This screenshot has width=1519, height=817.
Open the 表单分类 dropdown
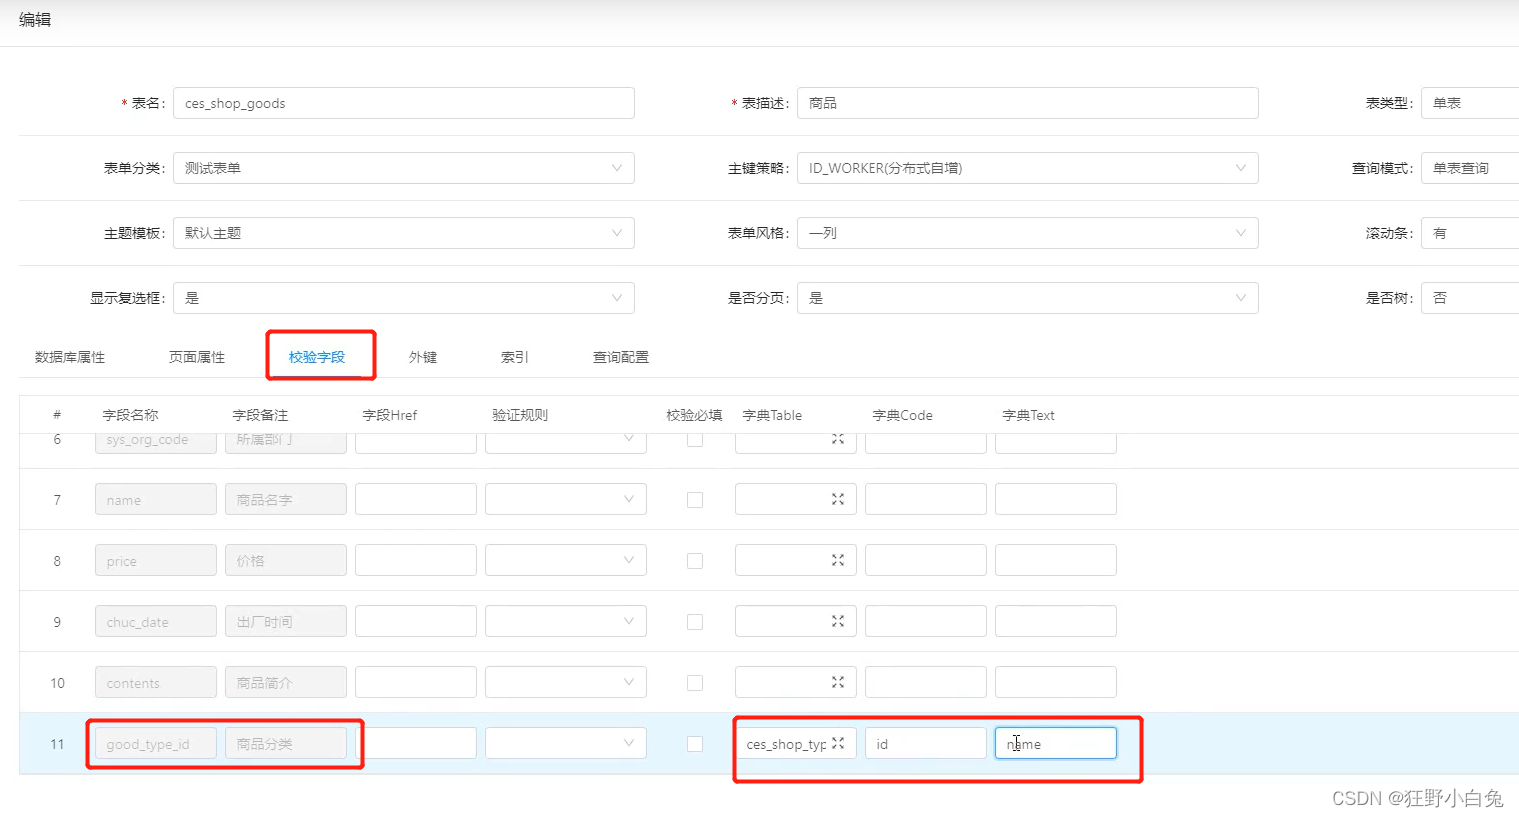click(x=404, y=167)
